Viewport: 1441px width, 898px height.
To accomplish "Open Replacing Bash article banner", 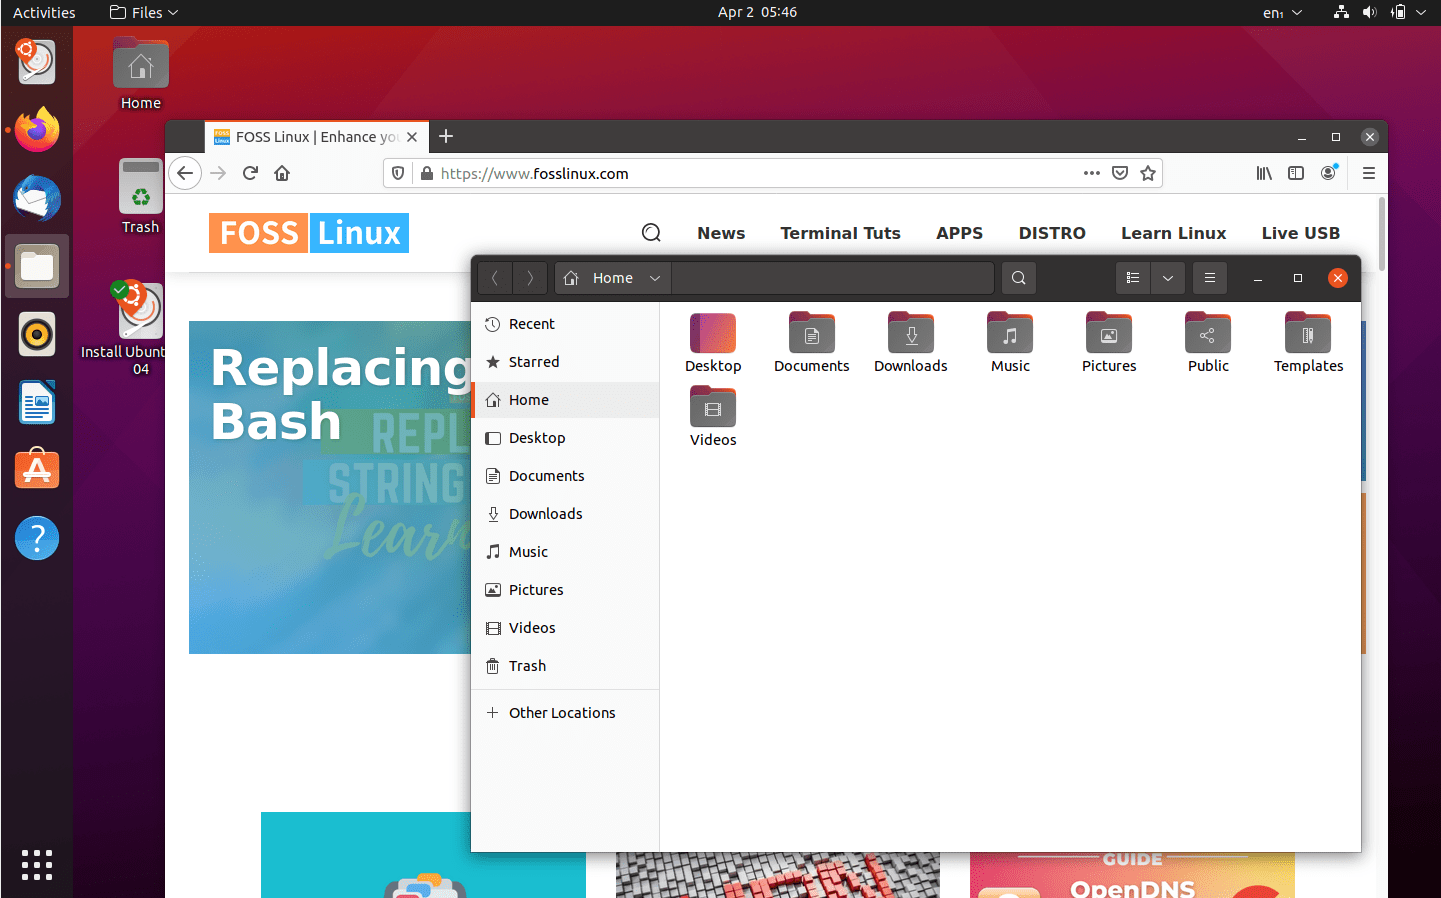I will (x=330, y=487).
